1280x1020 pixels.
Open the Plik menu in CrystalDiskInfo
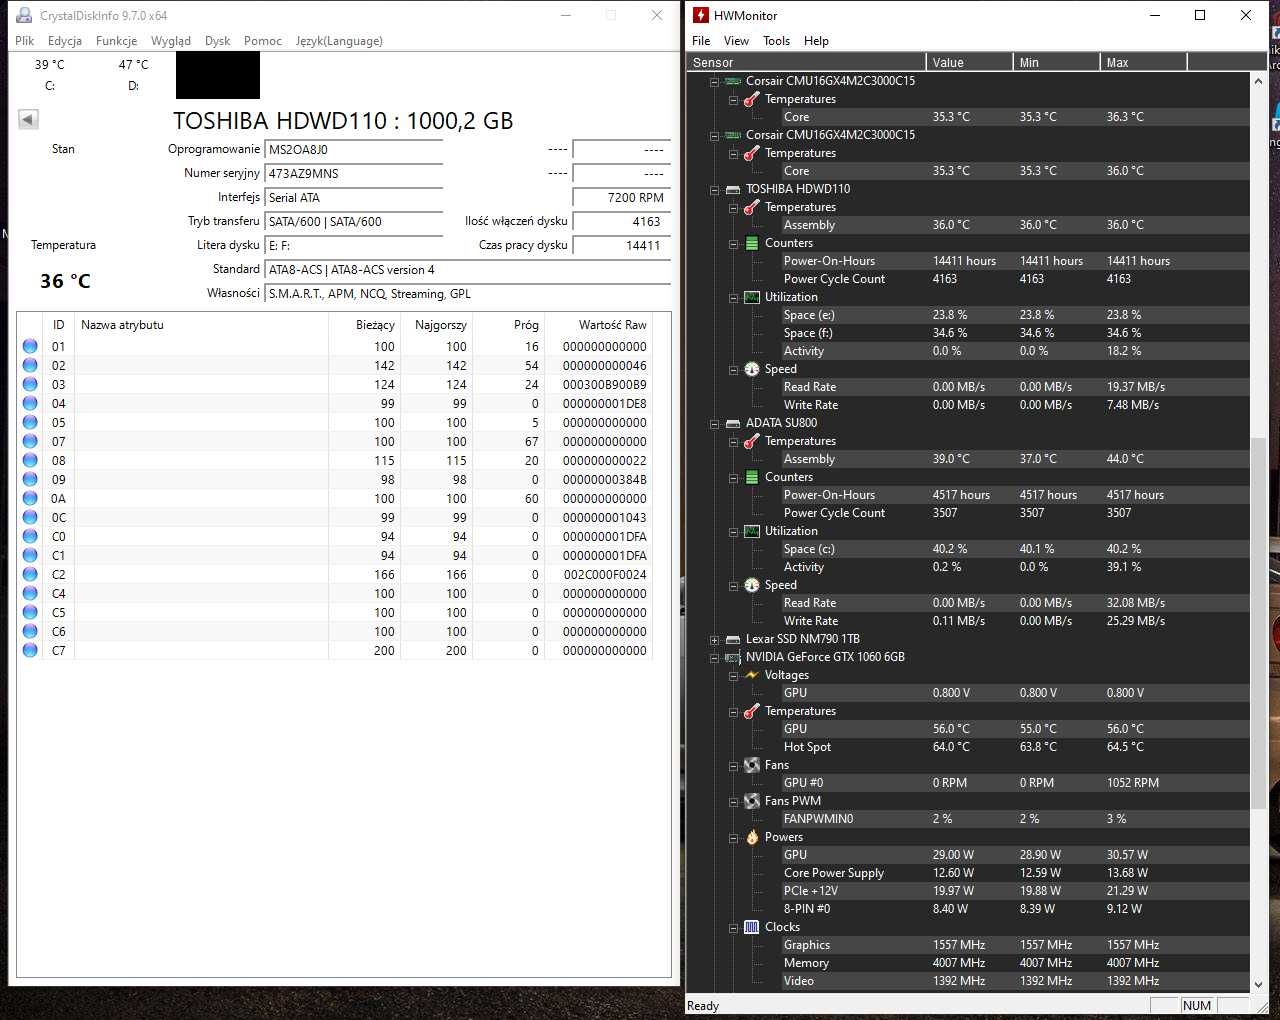(x=25, y=41)
